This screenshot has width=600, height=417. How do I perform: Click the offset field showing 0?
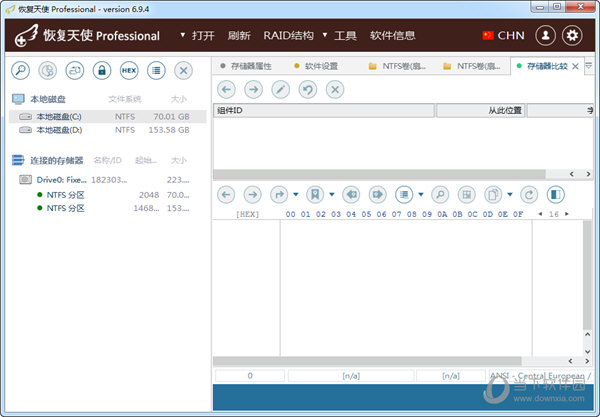[250, 376]
